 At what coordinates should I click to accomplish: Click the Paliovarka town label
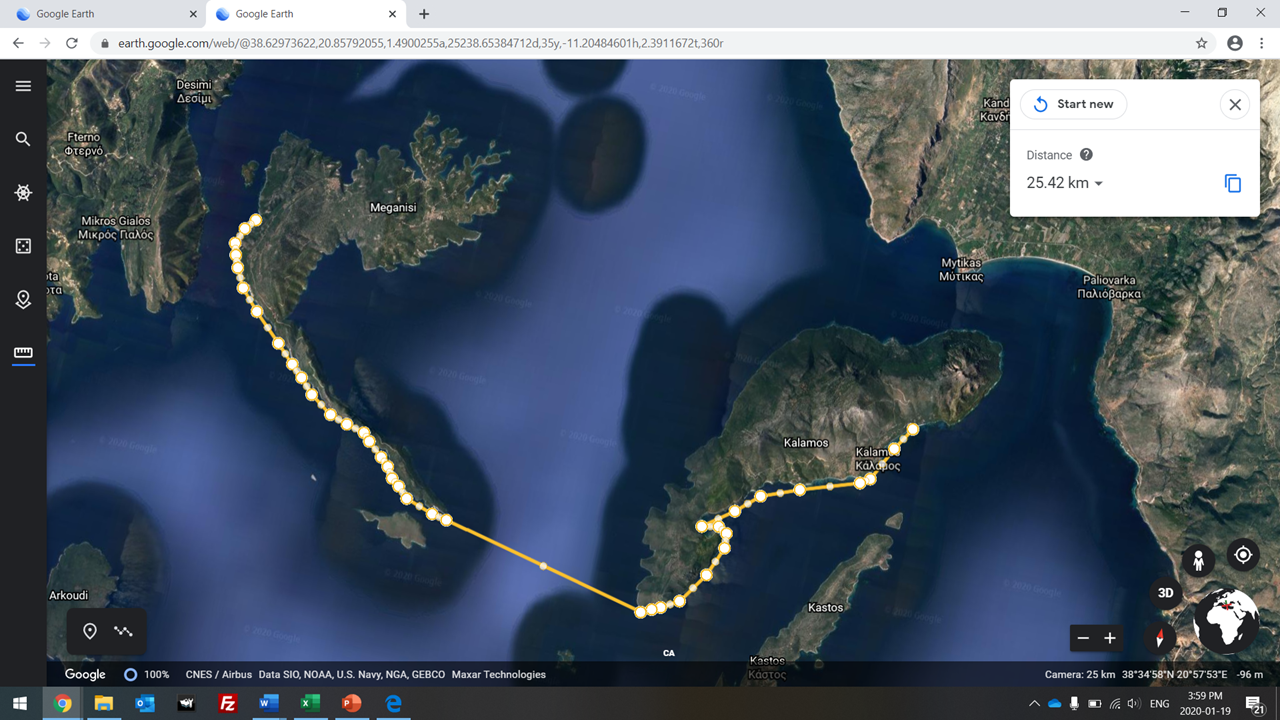(1109, 288)
